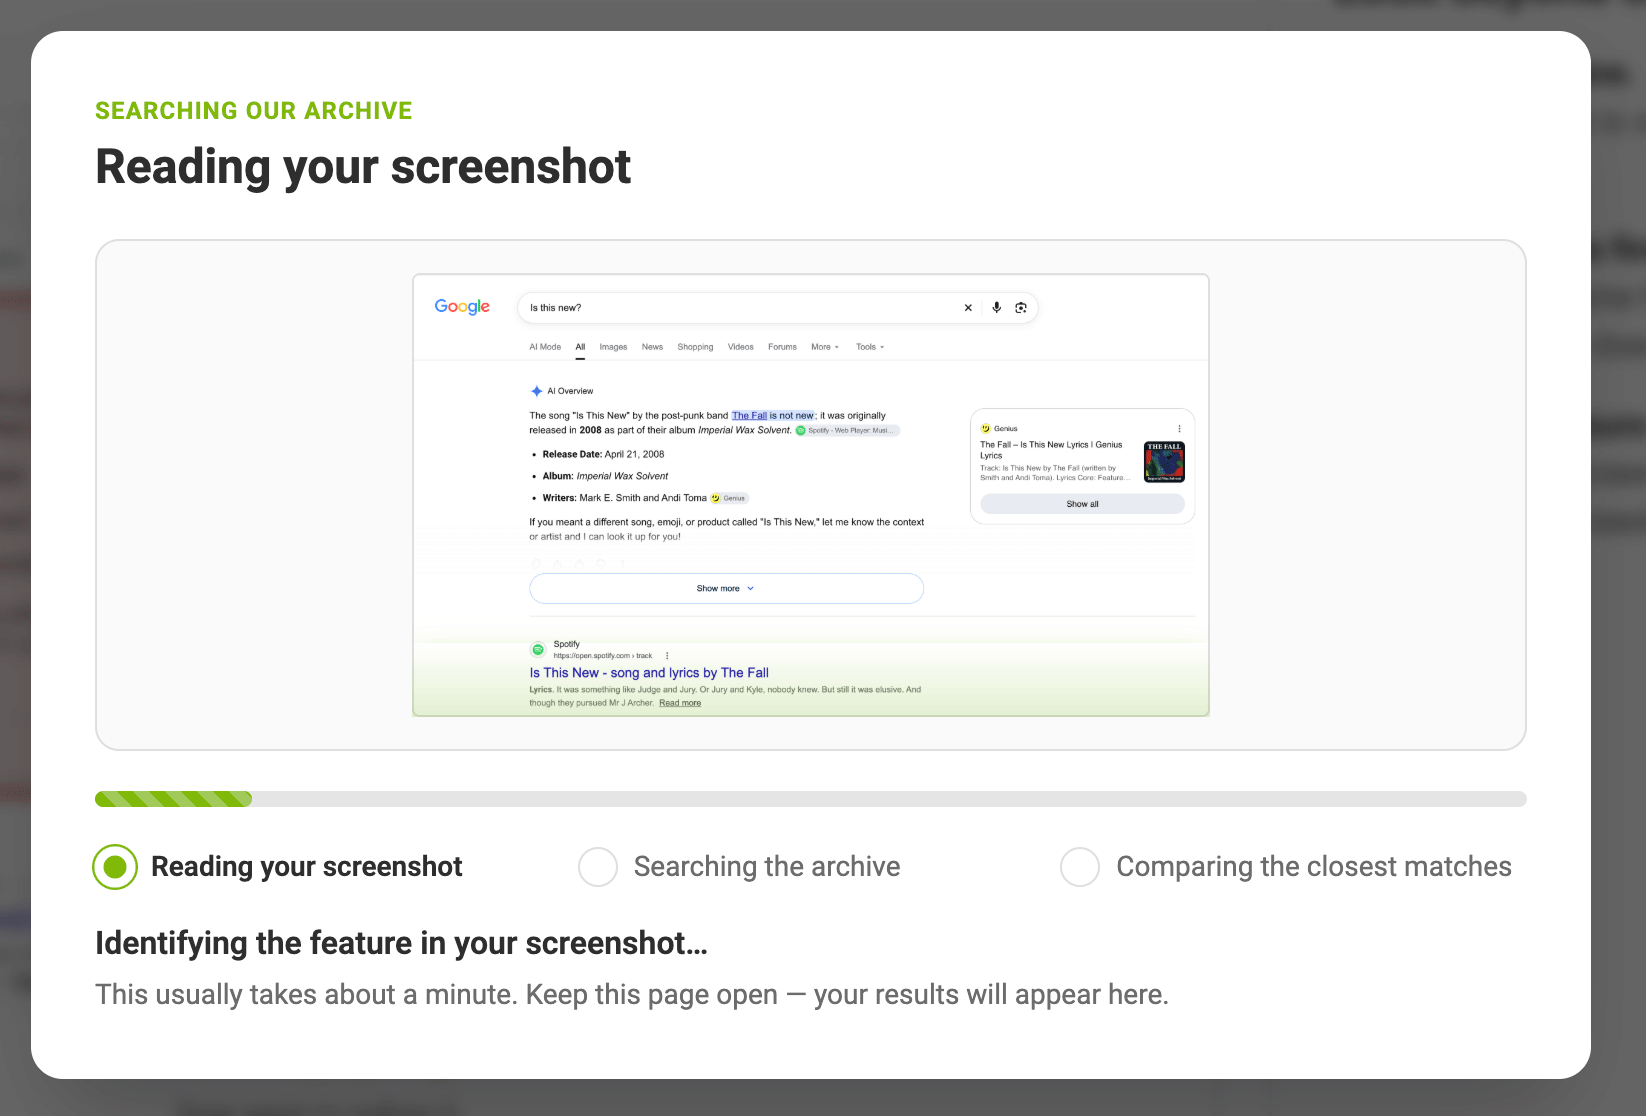The image size is (1646, 1116).
Task: Click the microphone voice search icon
Action: pos(996,308)
